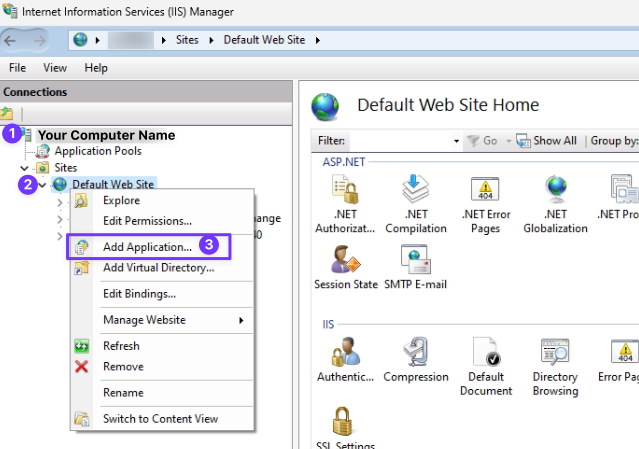Collapse the Sites tree node
Screen dimensions: 639x449
click(x=24, y=168)
